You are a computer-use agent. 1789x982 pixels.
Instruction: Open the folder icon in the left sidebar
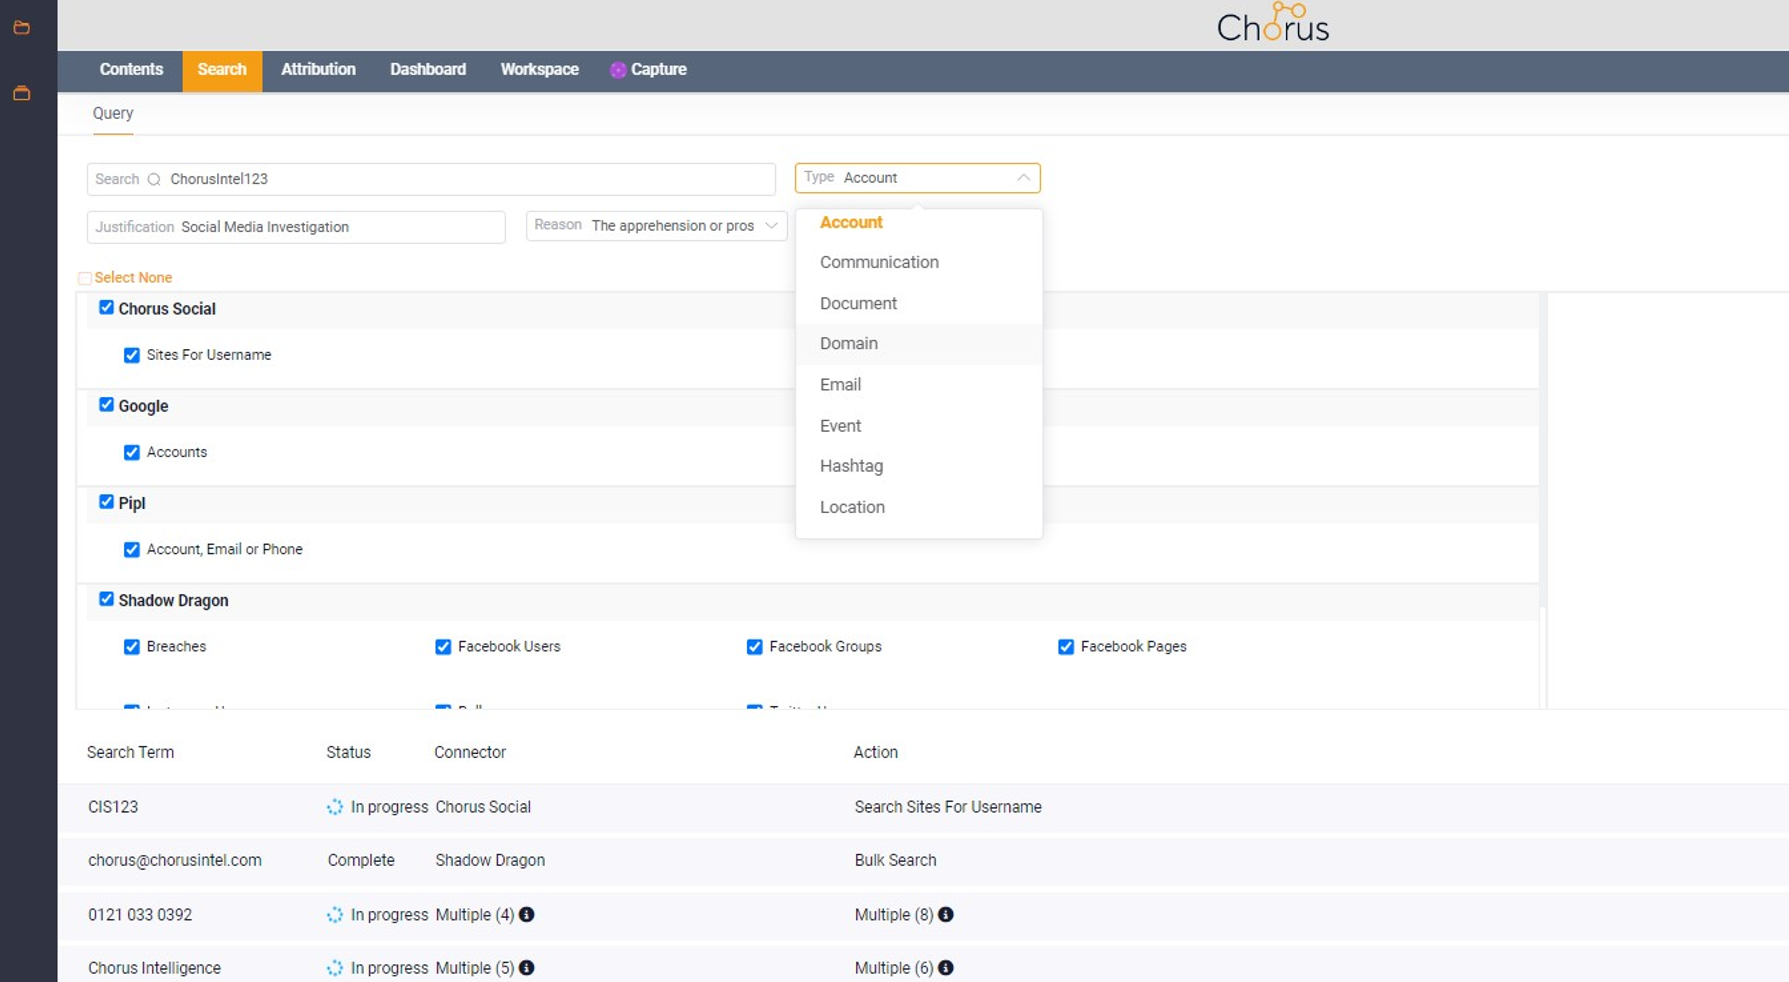[x=21, y=27]
